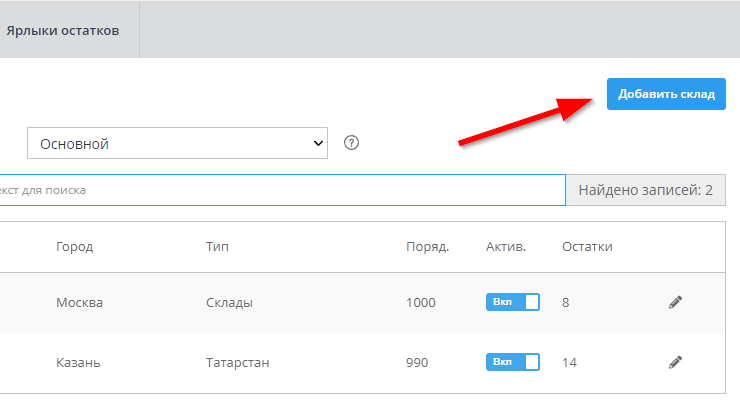Switch to the Ярлыки остатков tab
The width and height of the screenshot is (740, 414).
pos(63,30)
